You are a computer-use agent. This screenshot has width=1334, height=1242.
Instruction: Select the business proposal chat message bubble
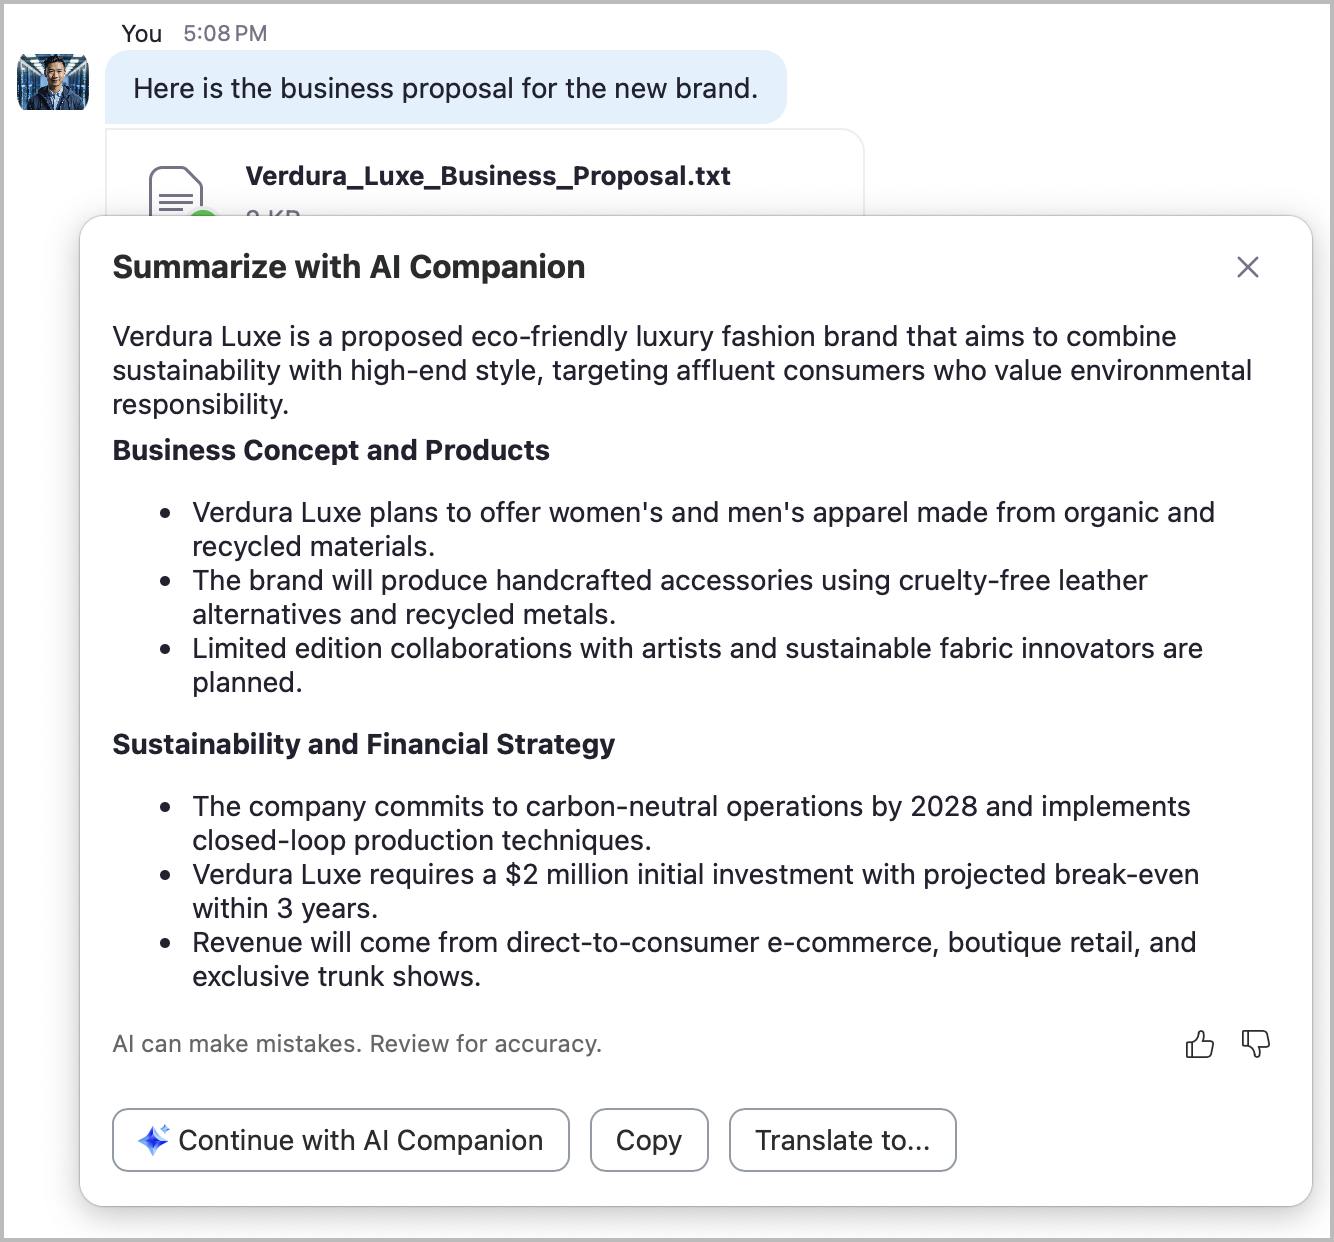pos(446,88)
